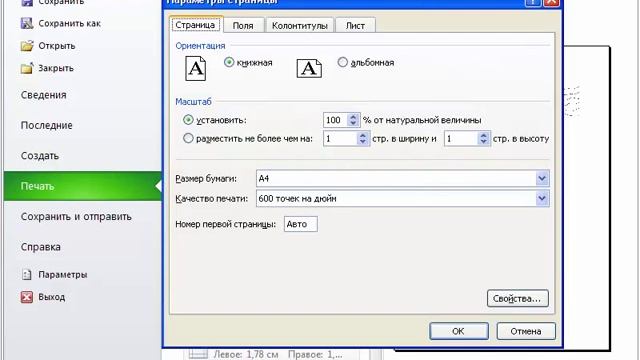This screenshot has width=640, height=360.
Task: Click the Сохранить как menu entry
Action: pos(69,24)
